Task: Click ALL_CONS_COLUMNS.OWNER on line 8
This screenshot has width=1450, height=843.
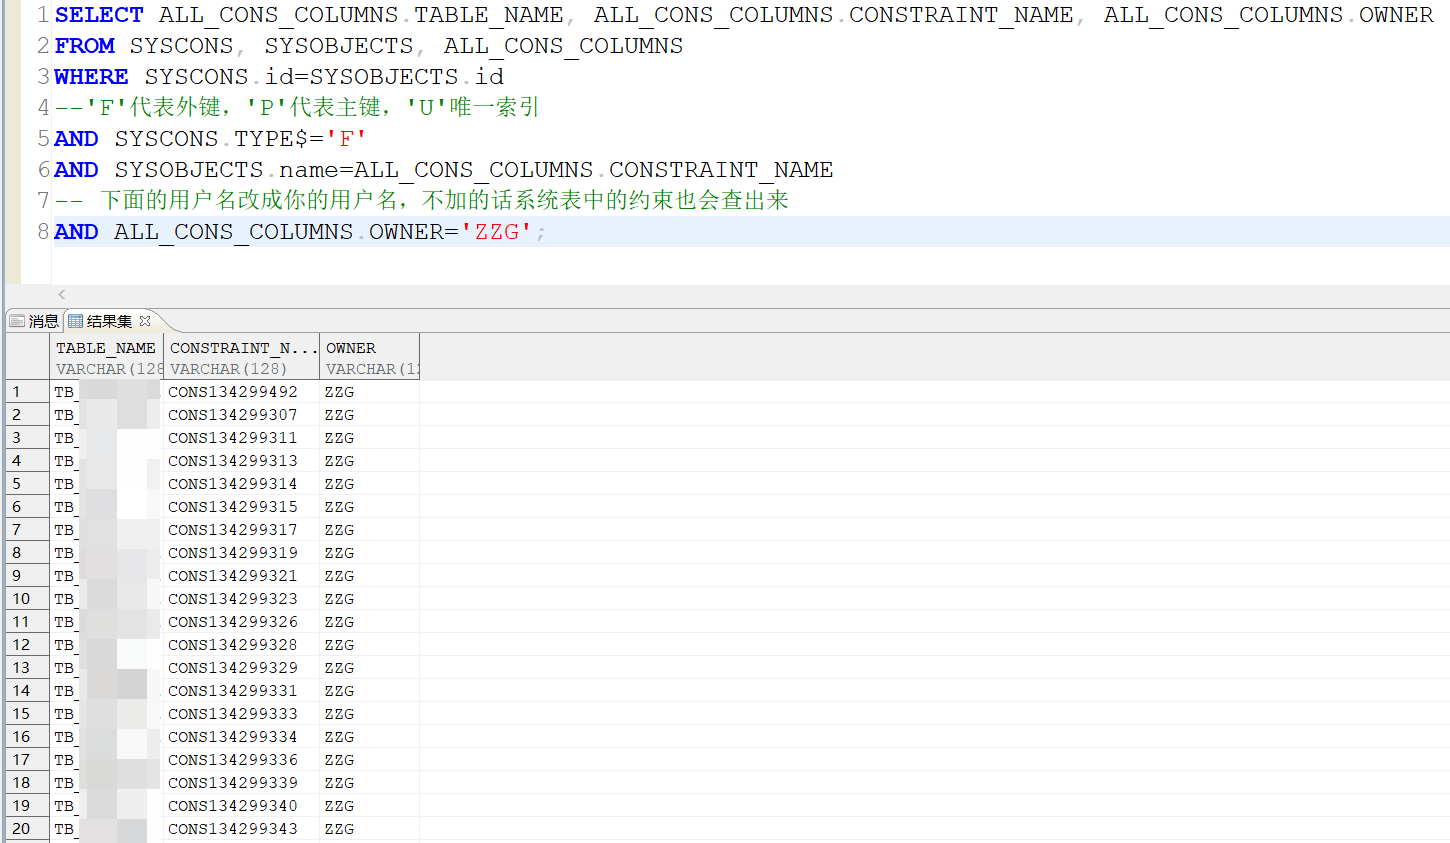Action: click(x=279, y=232)
